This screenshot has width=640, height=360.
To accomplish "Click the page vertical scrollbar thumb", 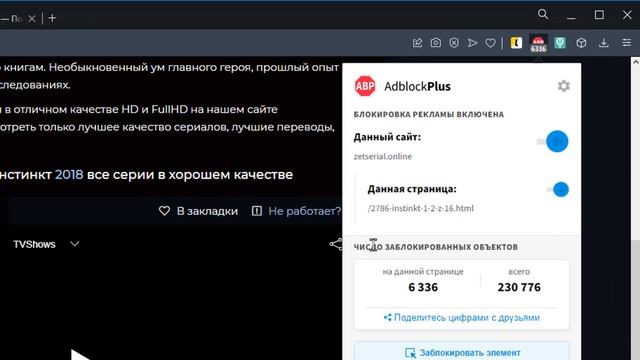I will click(636, 153).
